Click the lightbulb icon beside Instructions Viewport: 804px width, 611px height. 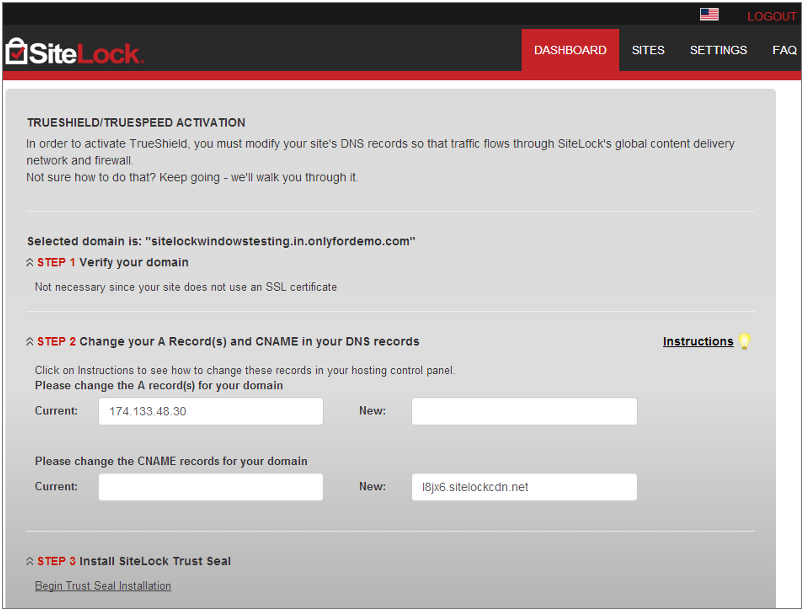(743, 342)
